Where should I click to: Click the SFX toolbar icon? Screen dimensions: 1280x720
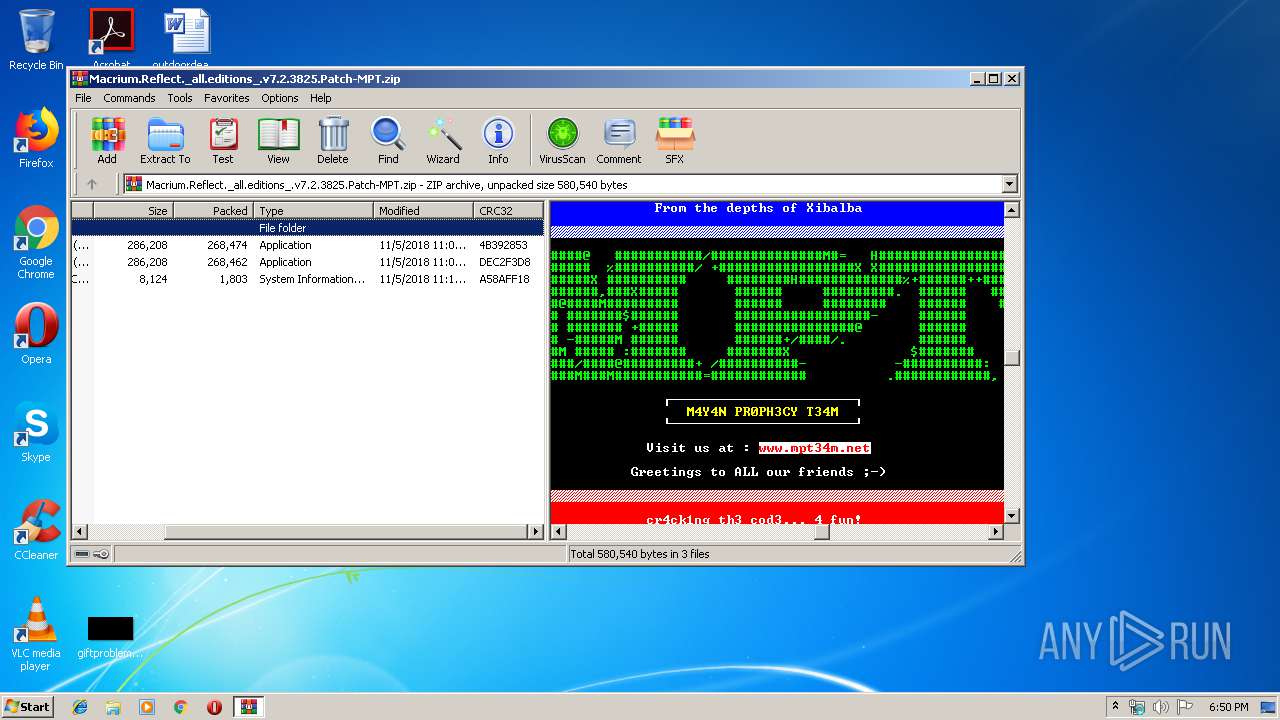(x=675, y=140)
